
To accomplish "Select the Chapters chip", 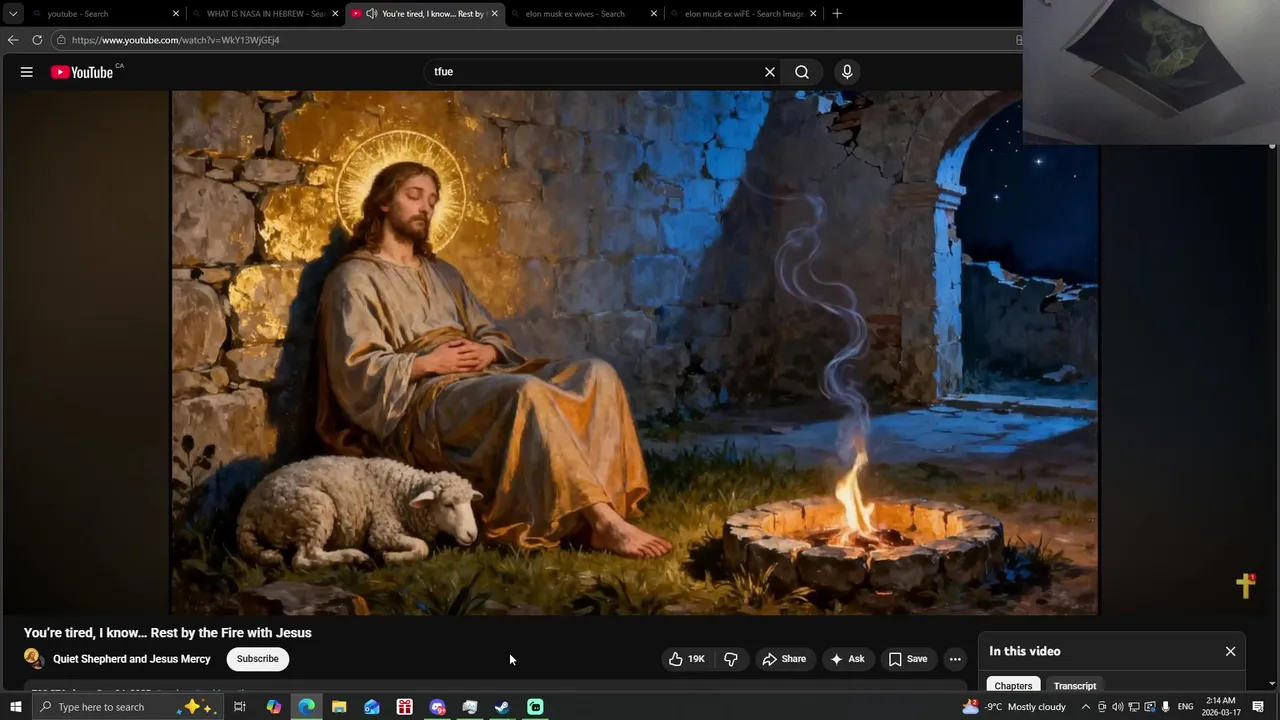I will click(x=1013, y=686).
